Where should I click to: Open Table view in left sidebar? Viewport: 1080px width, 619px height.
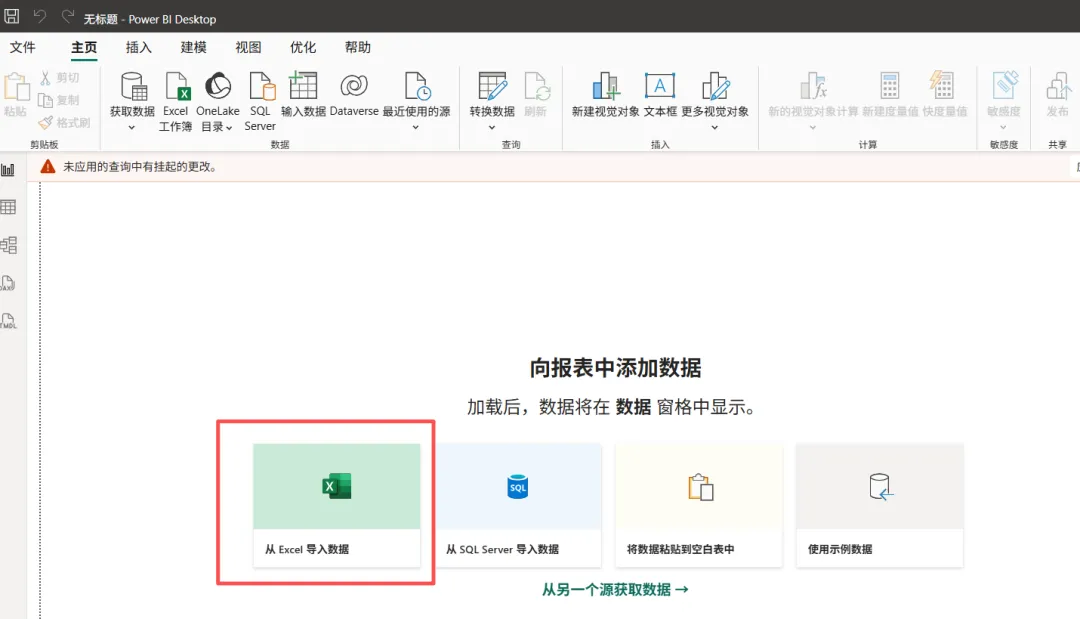click(8, 207)
